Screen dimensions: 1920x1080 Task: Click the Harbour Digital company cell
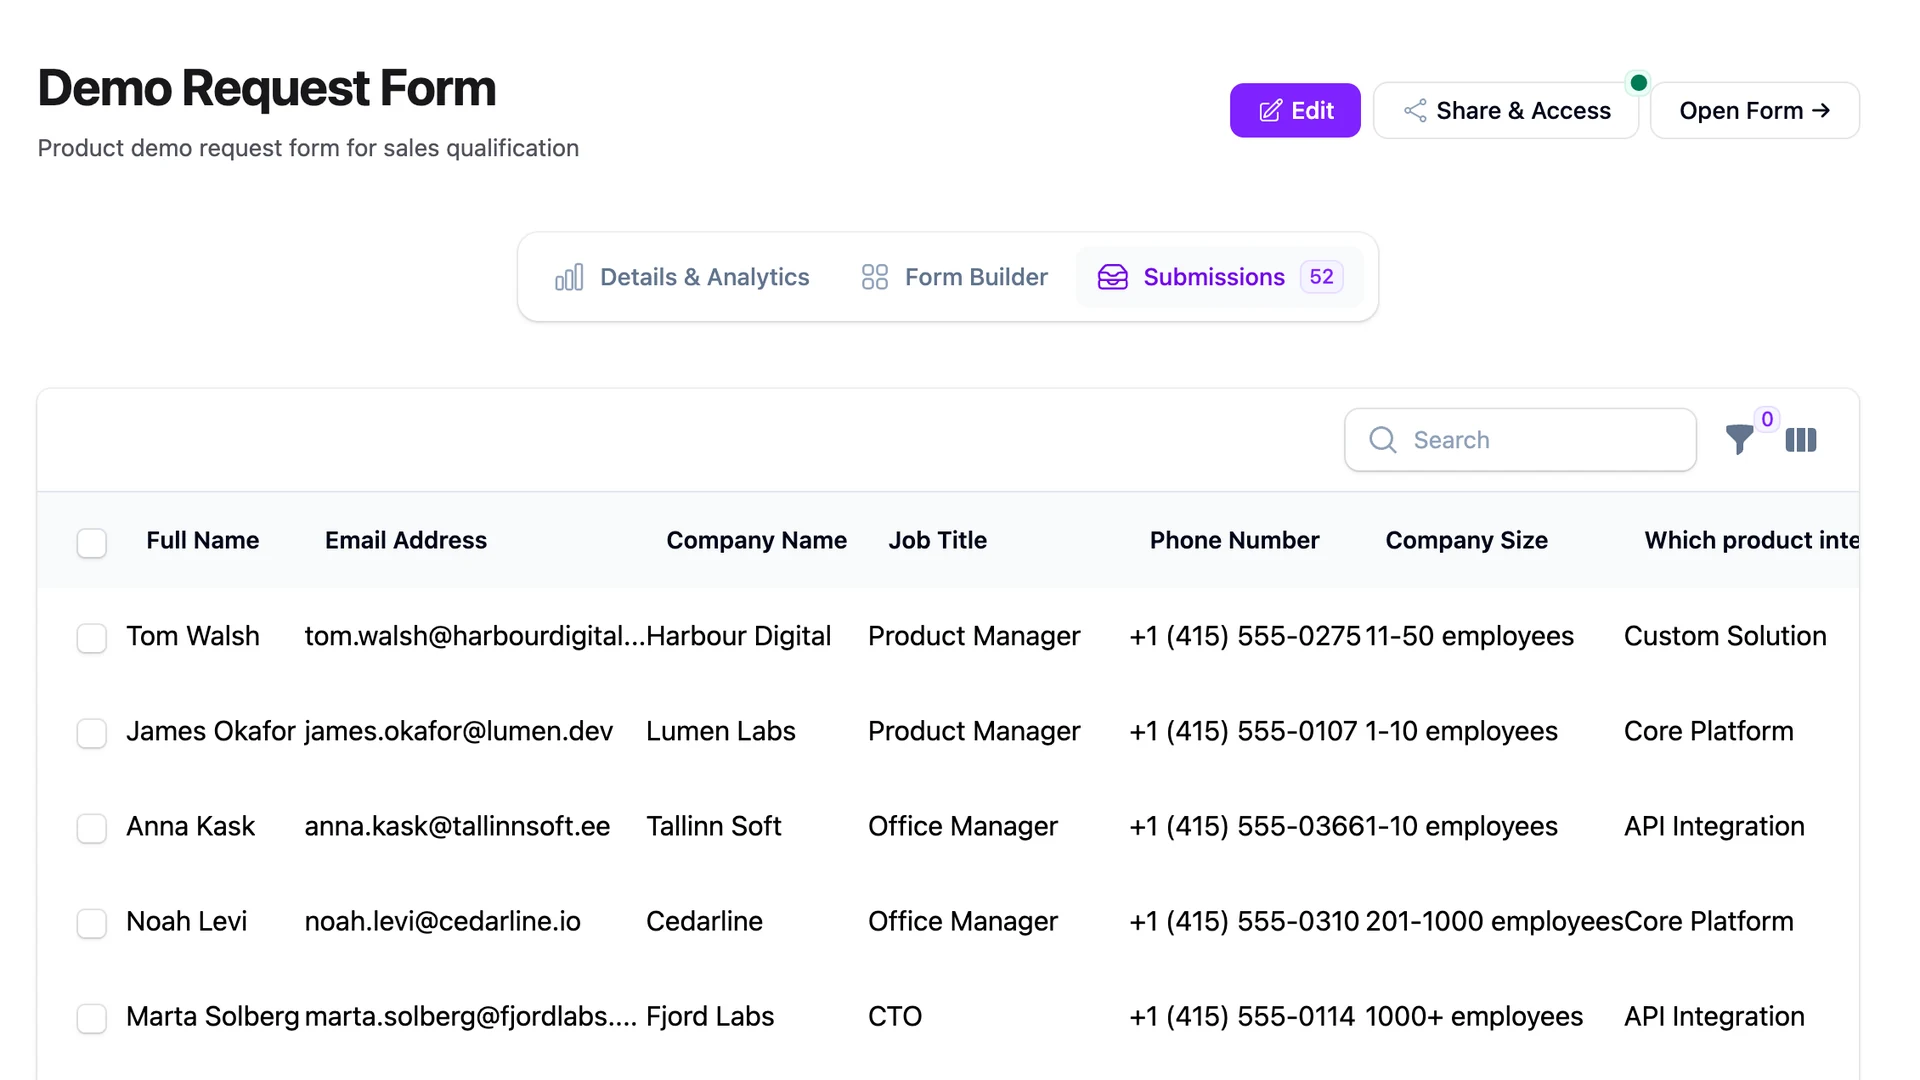pos(739,636)
